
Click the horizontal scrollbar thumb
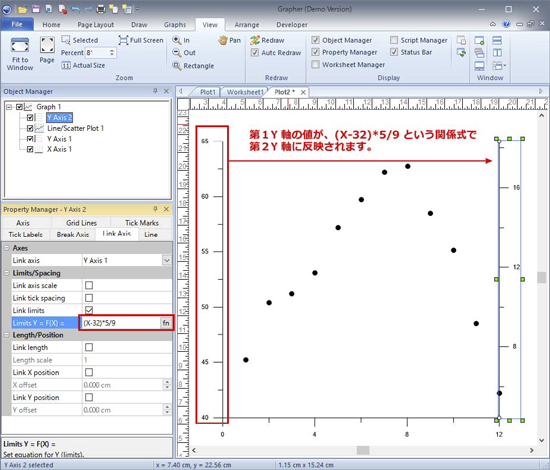(363, 450)
